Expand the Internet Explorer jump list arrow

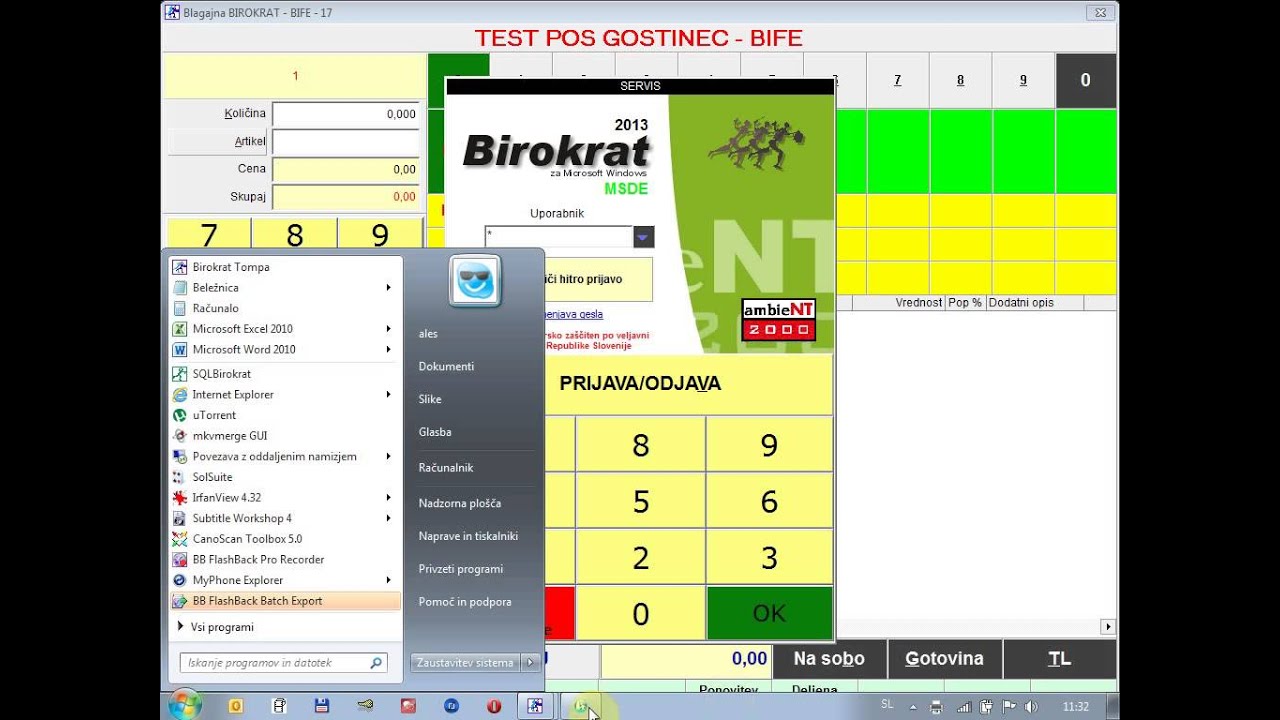pyautogui.click(x=388, y=395)
